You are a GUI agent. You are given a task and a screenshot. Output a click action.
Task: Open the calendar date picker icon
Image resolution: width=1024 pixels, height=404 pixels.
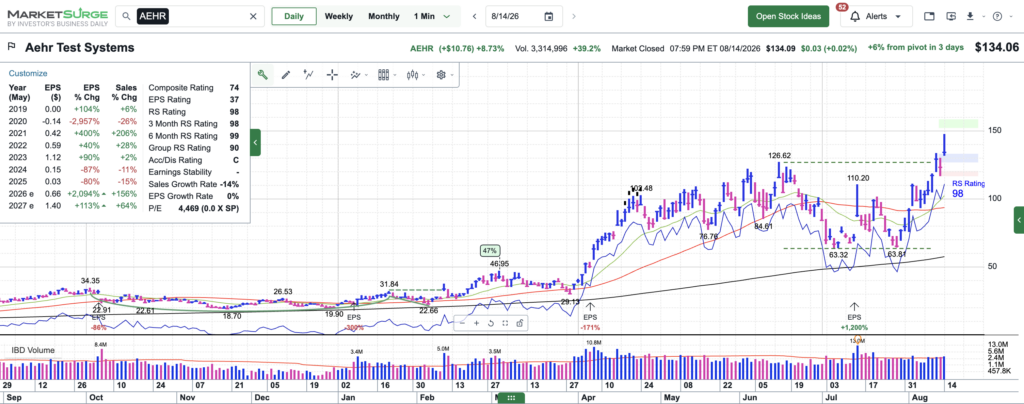(549, 16)
